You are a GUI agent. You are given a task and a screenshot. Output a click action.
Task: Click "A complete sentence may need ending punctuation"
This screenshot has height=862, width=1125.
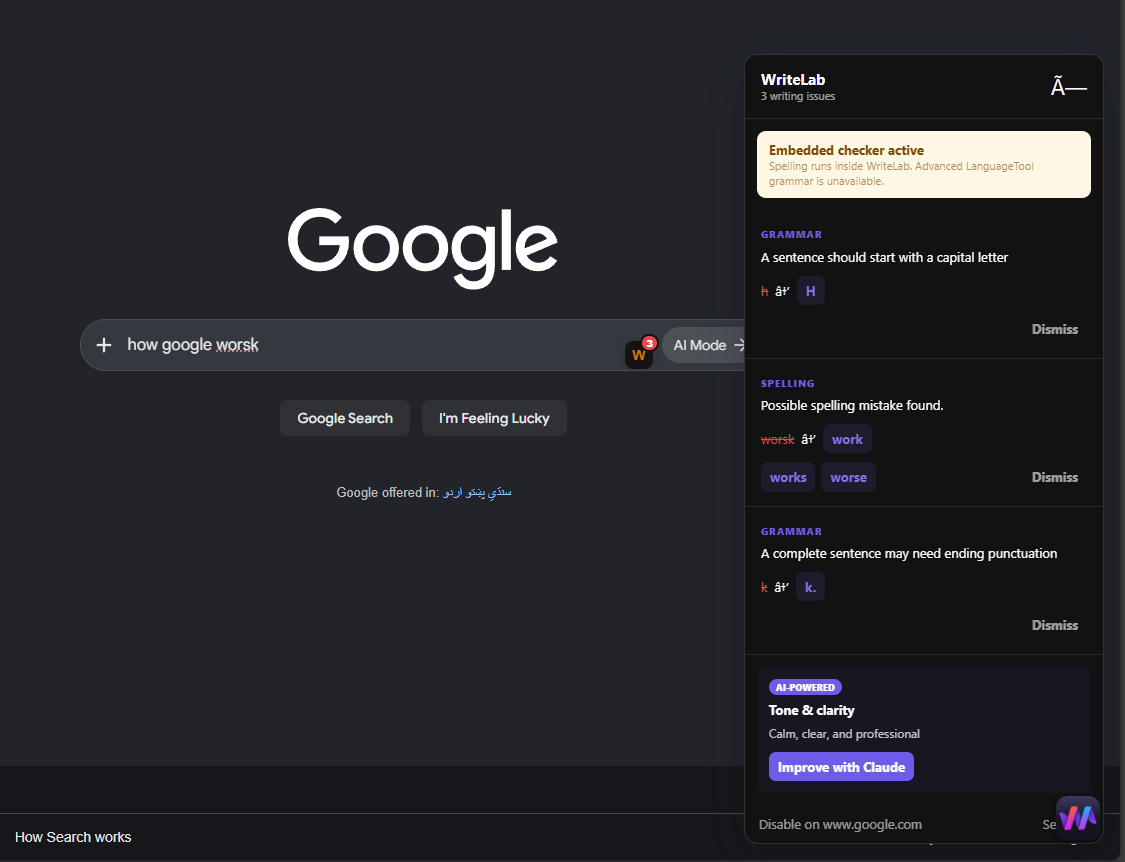(909, 553)
